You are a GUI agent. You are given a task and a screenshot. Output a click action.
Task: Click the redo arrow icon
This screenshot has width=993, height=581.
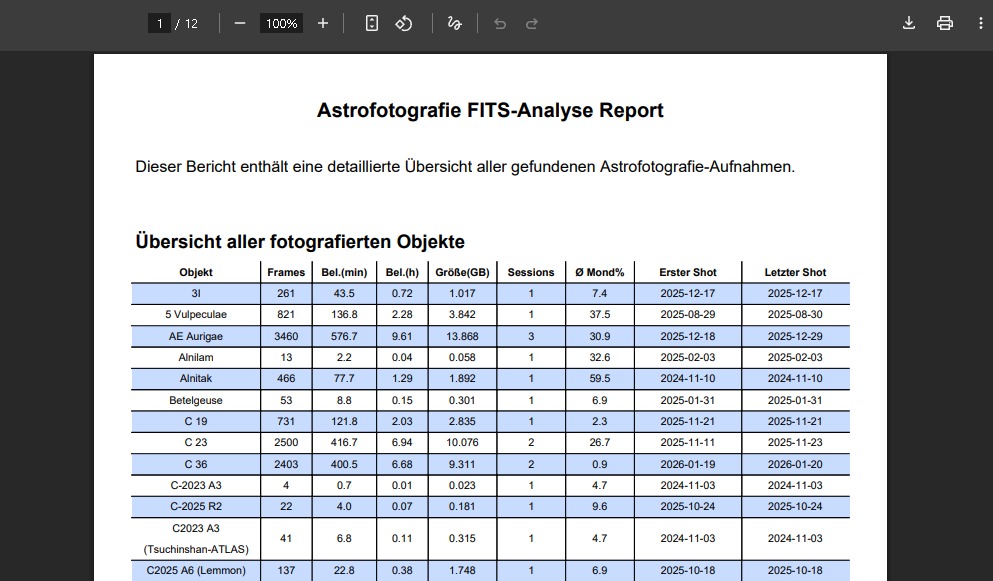(532, 23)
